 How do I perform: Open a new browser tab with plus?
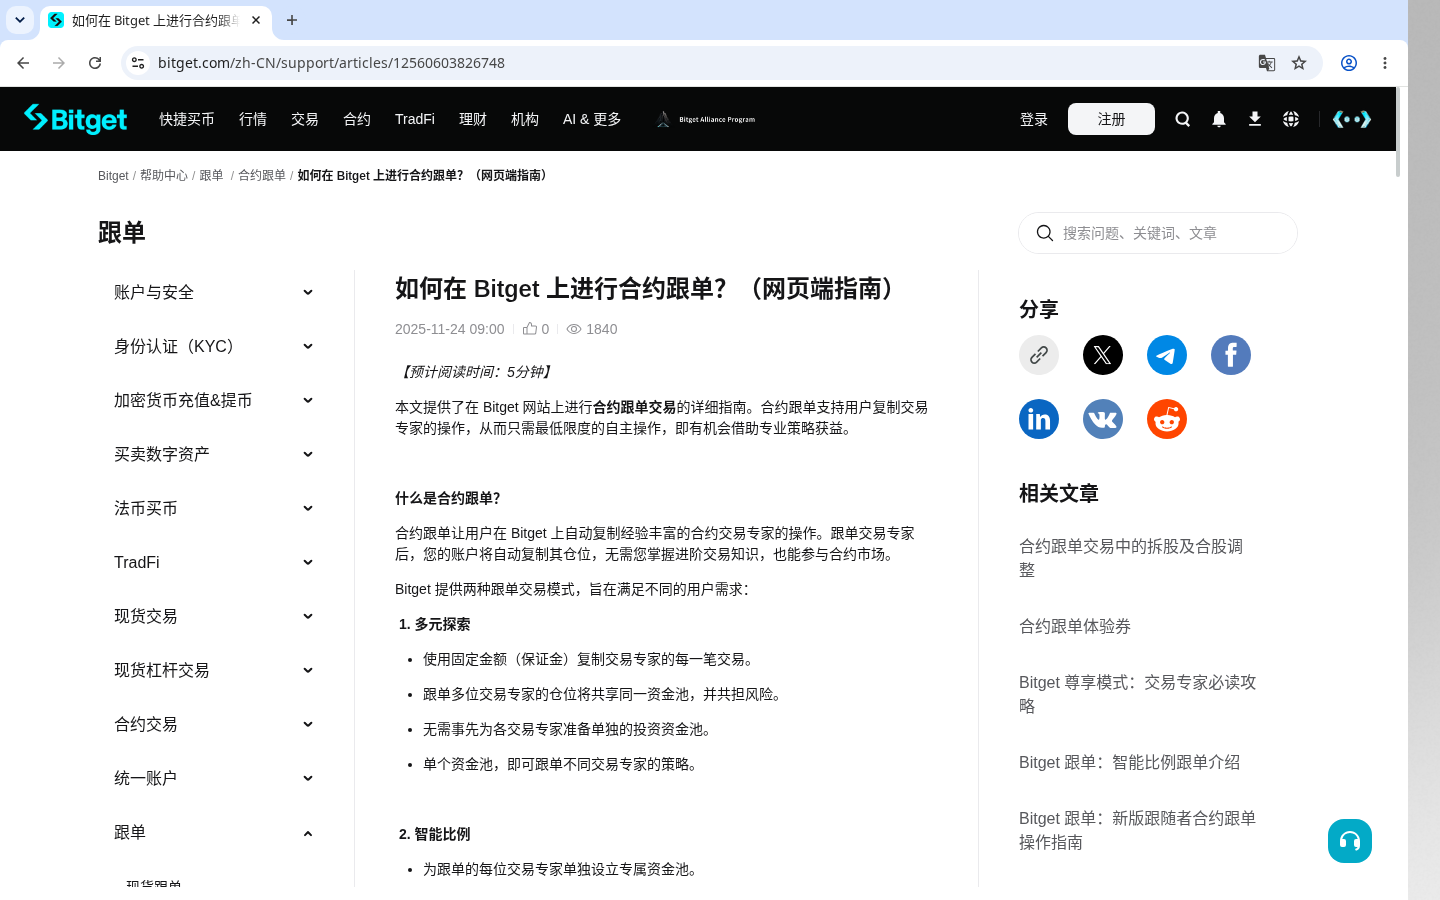(x=292, y=20)
